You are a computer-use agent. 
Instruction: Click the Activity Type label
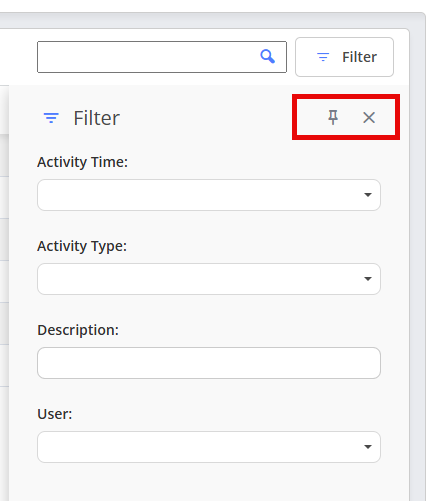point(82,246)
